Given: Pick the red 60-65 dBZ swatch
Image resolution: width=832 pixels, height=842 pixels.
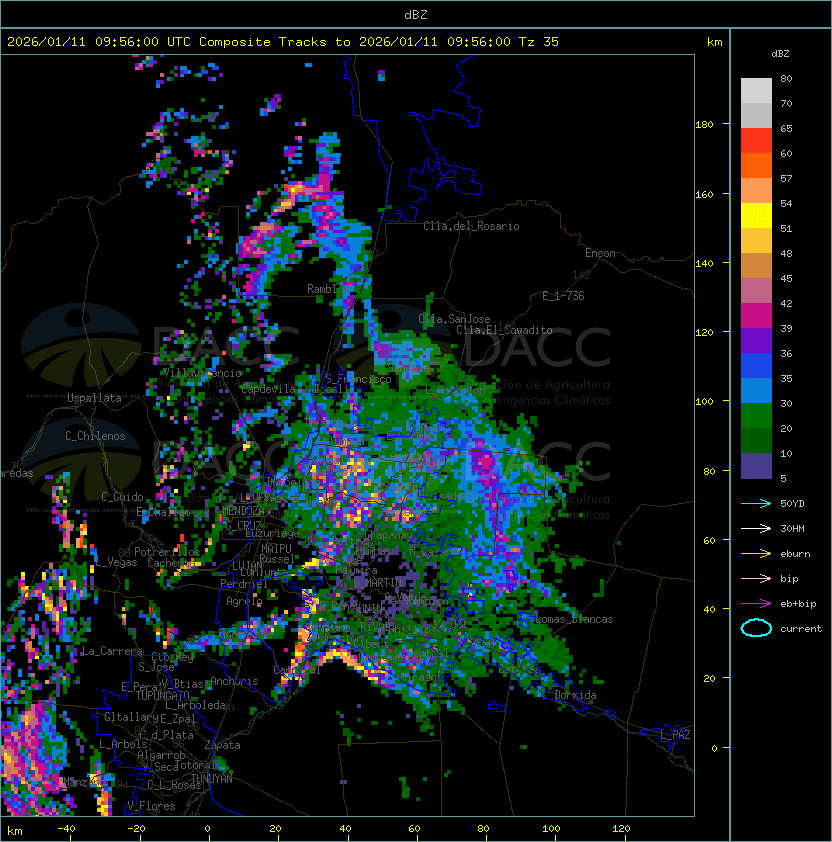Looking at the screenshot, I should coord(756,141).
